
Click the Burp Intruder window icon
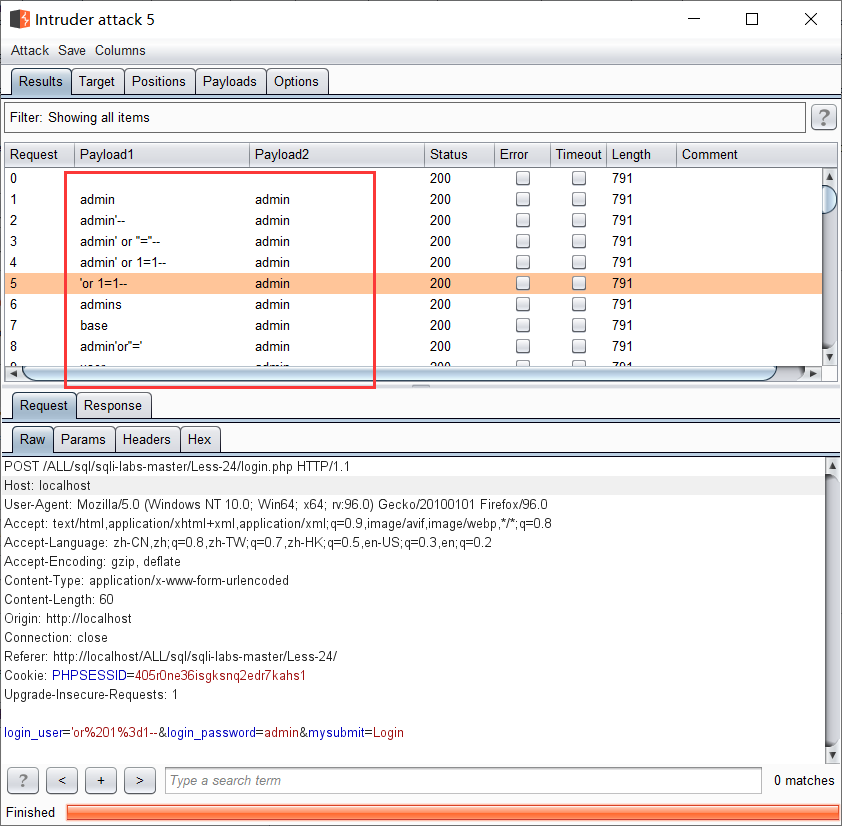tap(20, 19)
